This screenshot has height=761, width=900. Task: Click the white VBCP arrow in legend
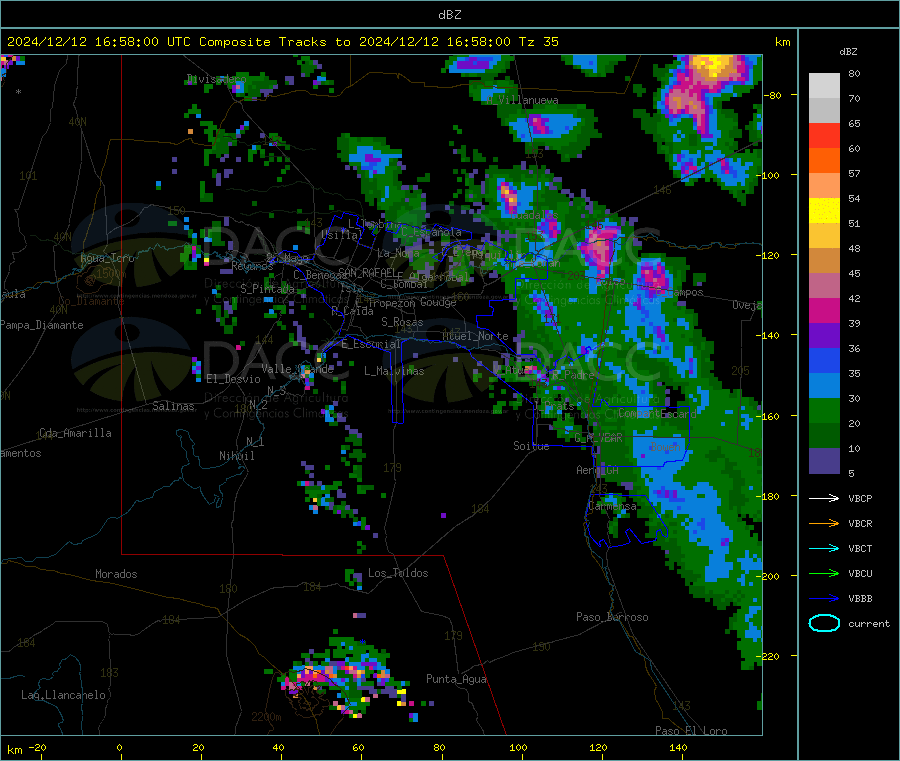[x=824, y=498]
